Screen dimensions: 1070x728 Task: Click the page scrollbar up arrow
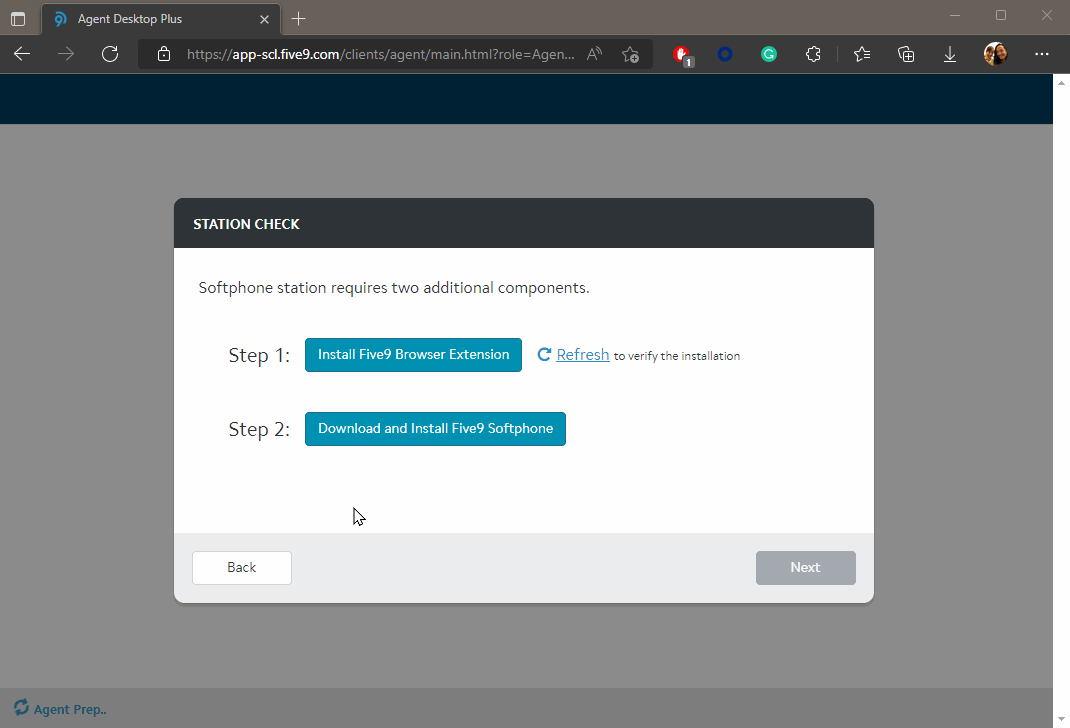pos(1061,83)
